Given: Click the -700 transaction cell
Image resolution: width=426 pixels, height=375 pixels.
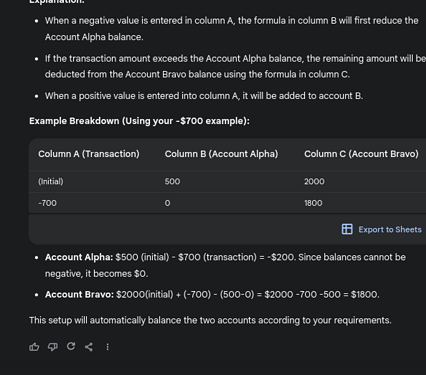Looking at the screenshot, I should tap(47, 203).
